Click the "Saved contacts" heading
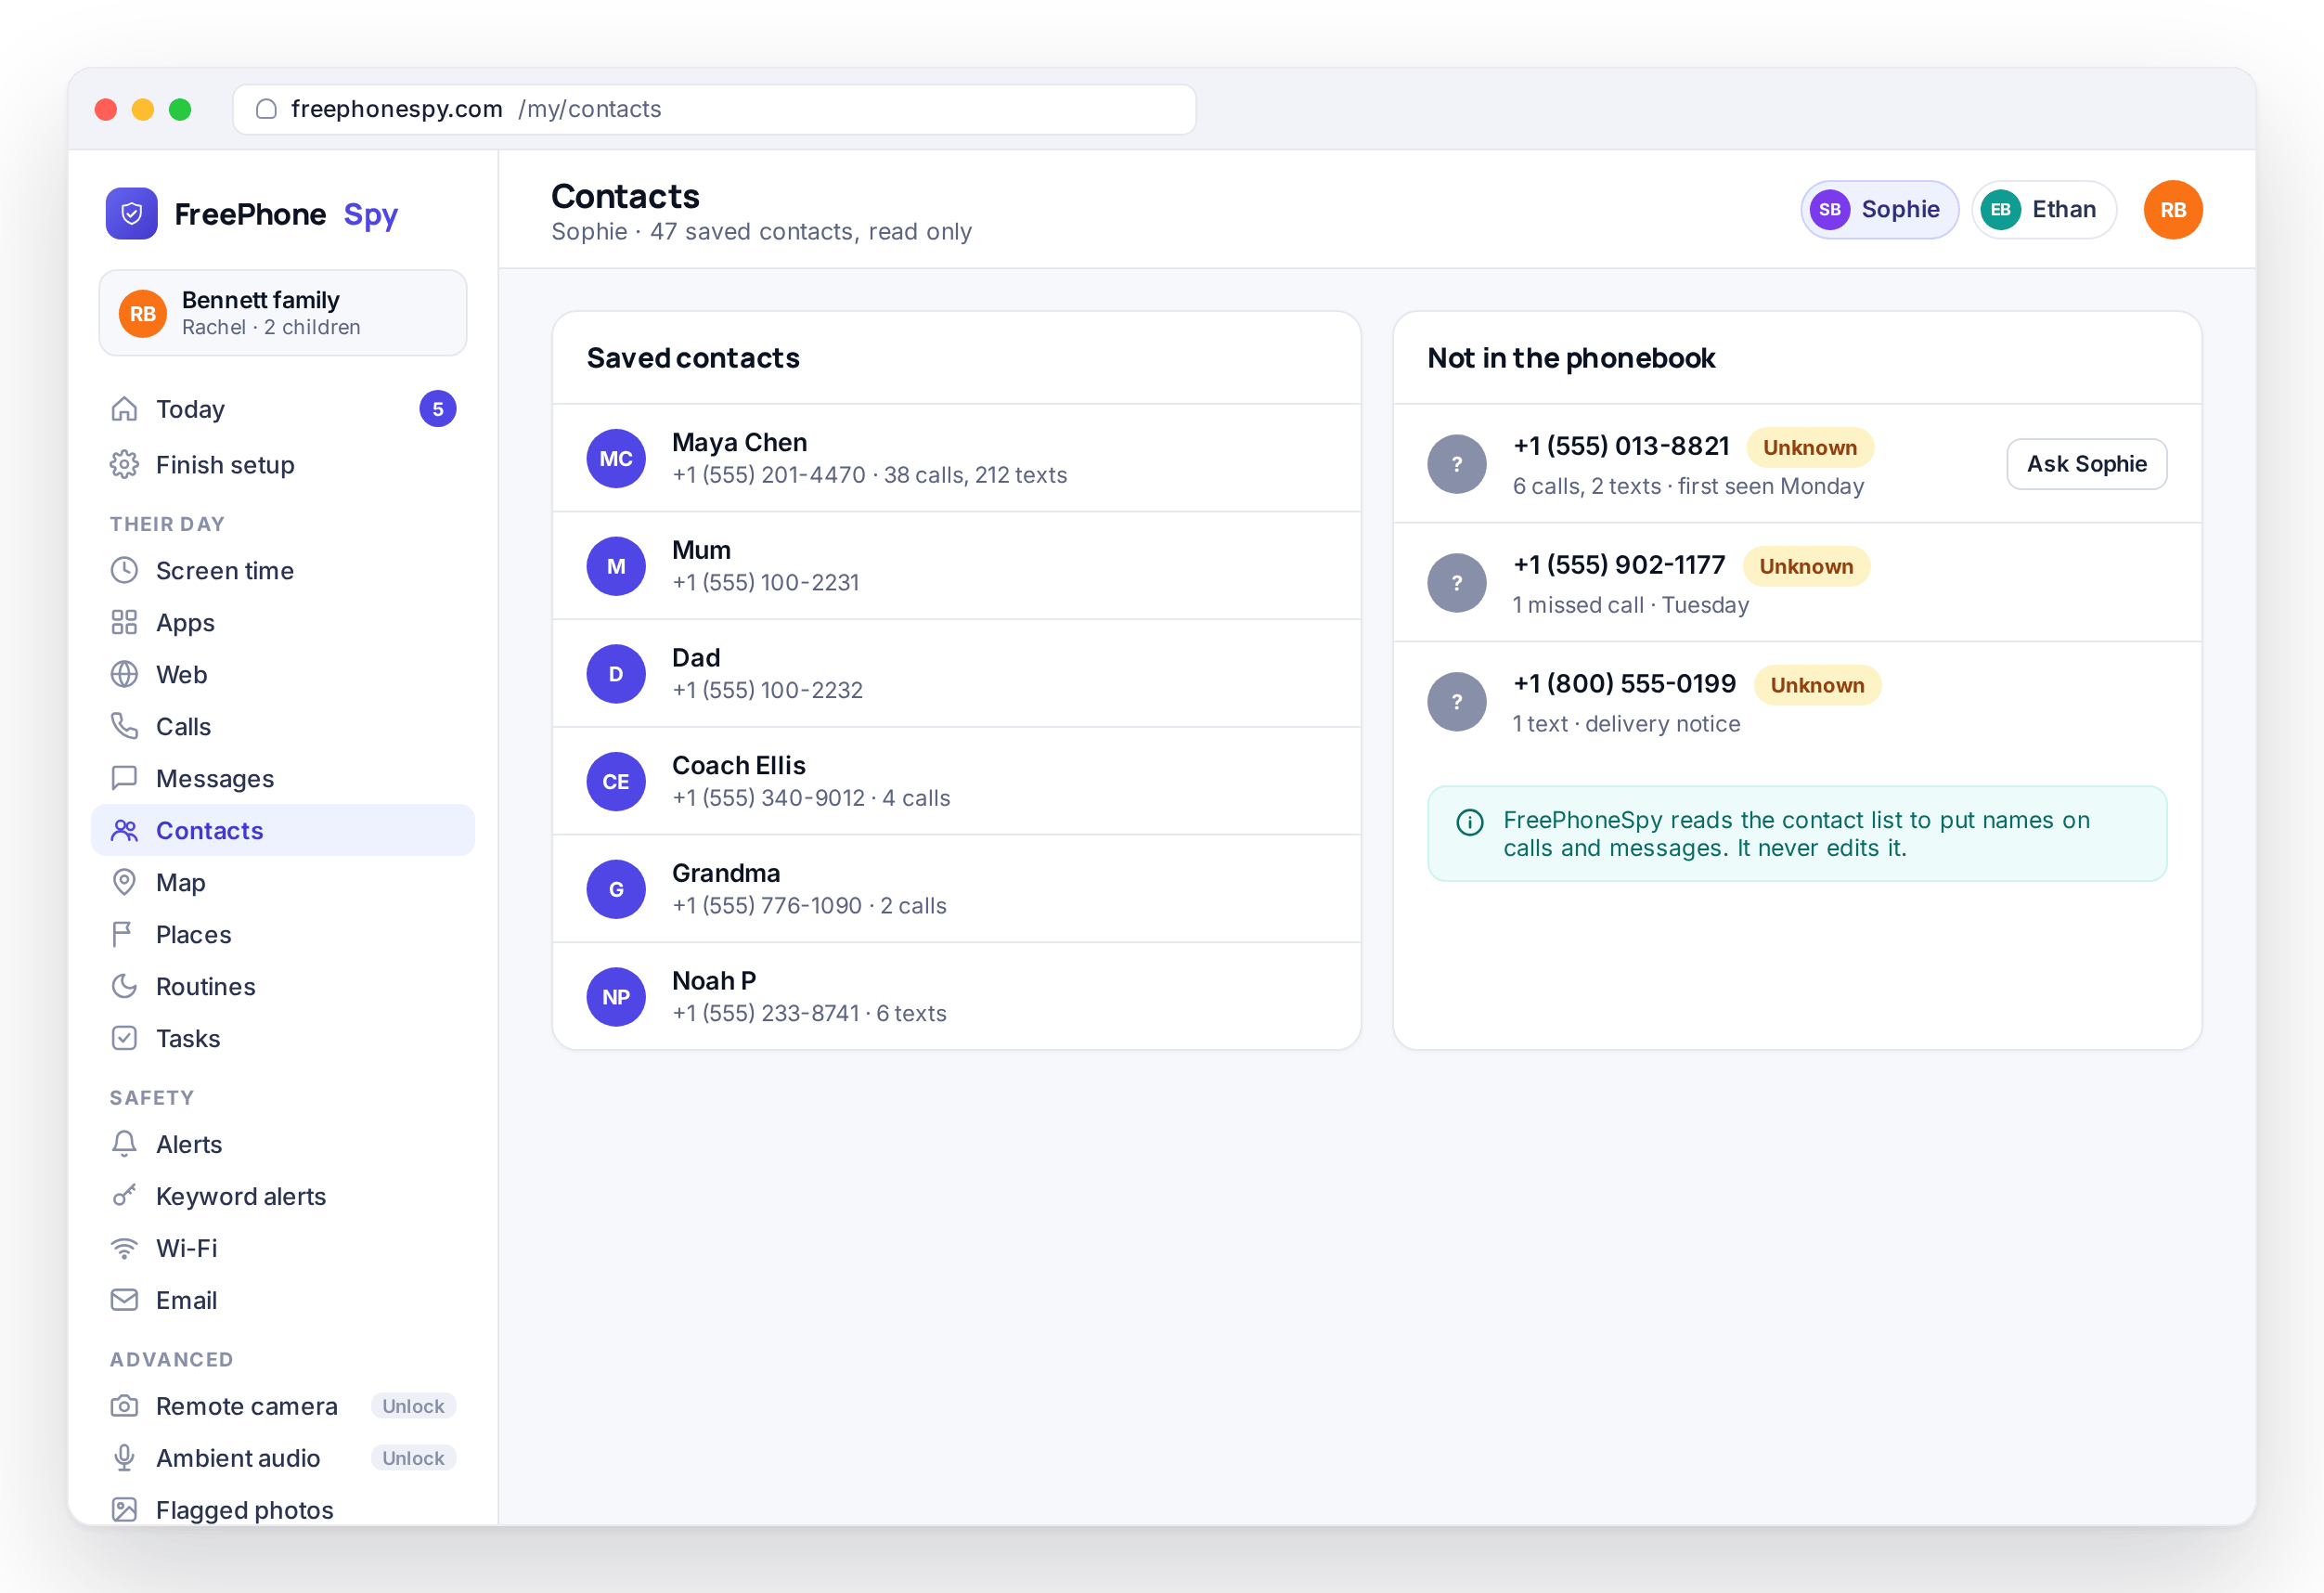The height and width of the screenshot is (1593, 2324). [693, 358]
